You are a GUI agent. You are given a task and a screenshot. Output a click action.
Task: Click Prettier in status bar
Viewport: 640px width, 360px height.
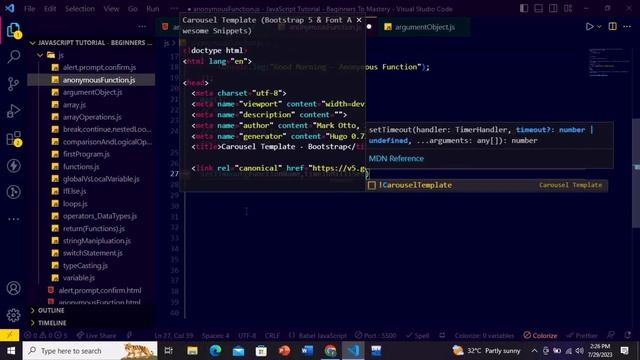pyautogui.click(x=582, y=335)
